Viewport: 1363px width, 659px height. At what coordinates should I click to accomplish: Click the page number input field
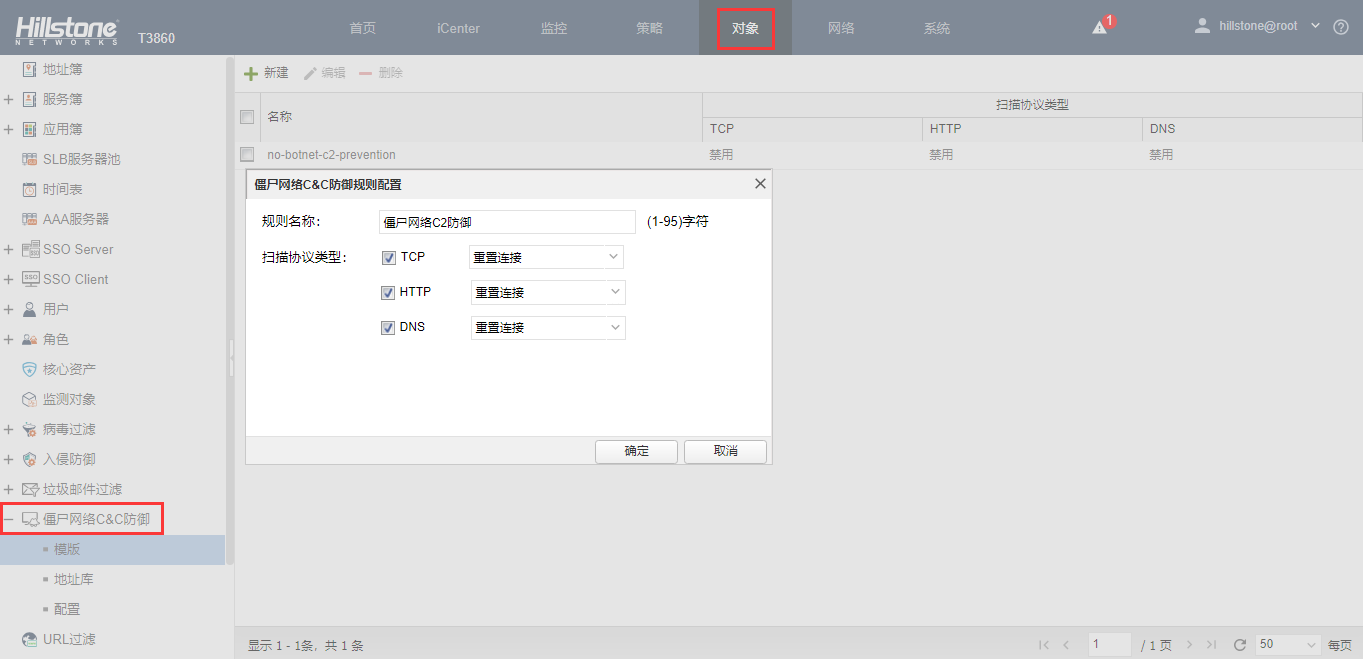(1109, 645)
